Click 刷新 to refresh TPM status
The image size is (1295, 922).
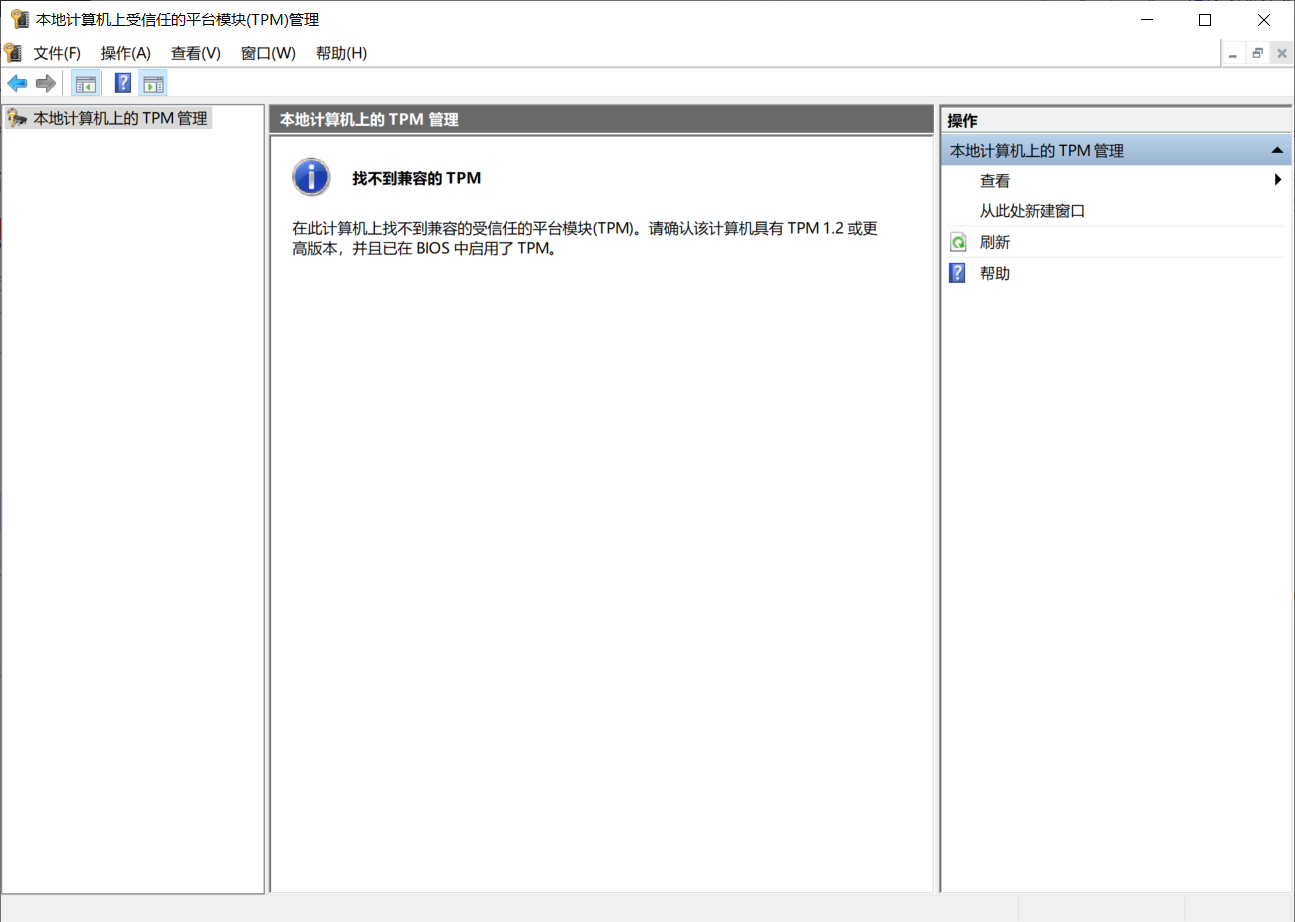tap(995, 241)
